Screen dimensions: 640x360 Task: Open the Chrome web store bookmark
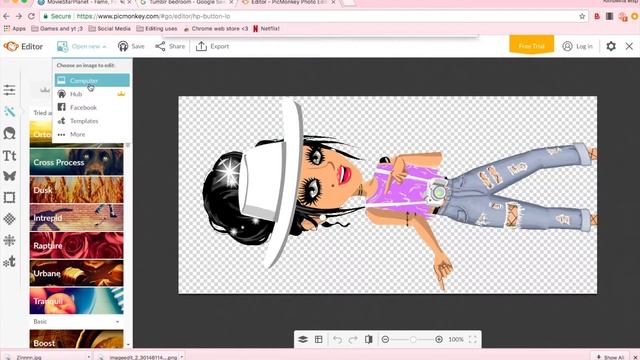coord(216,29)
